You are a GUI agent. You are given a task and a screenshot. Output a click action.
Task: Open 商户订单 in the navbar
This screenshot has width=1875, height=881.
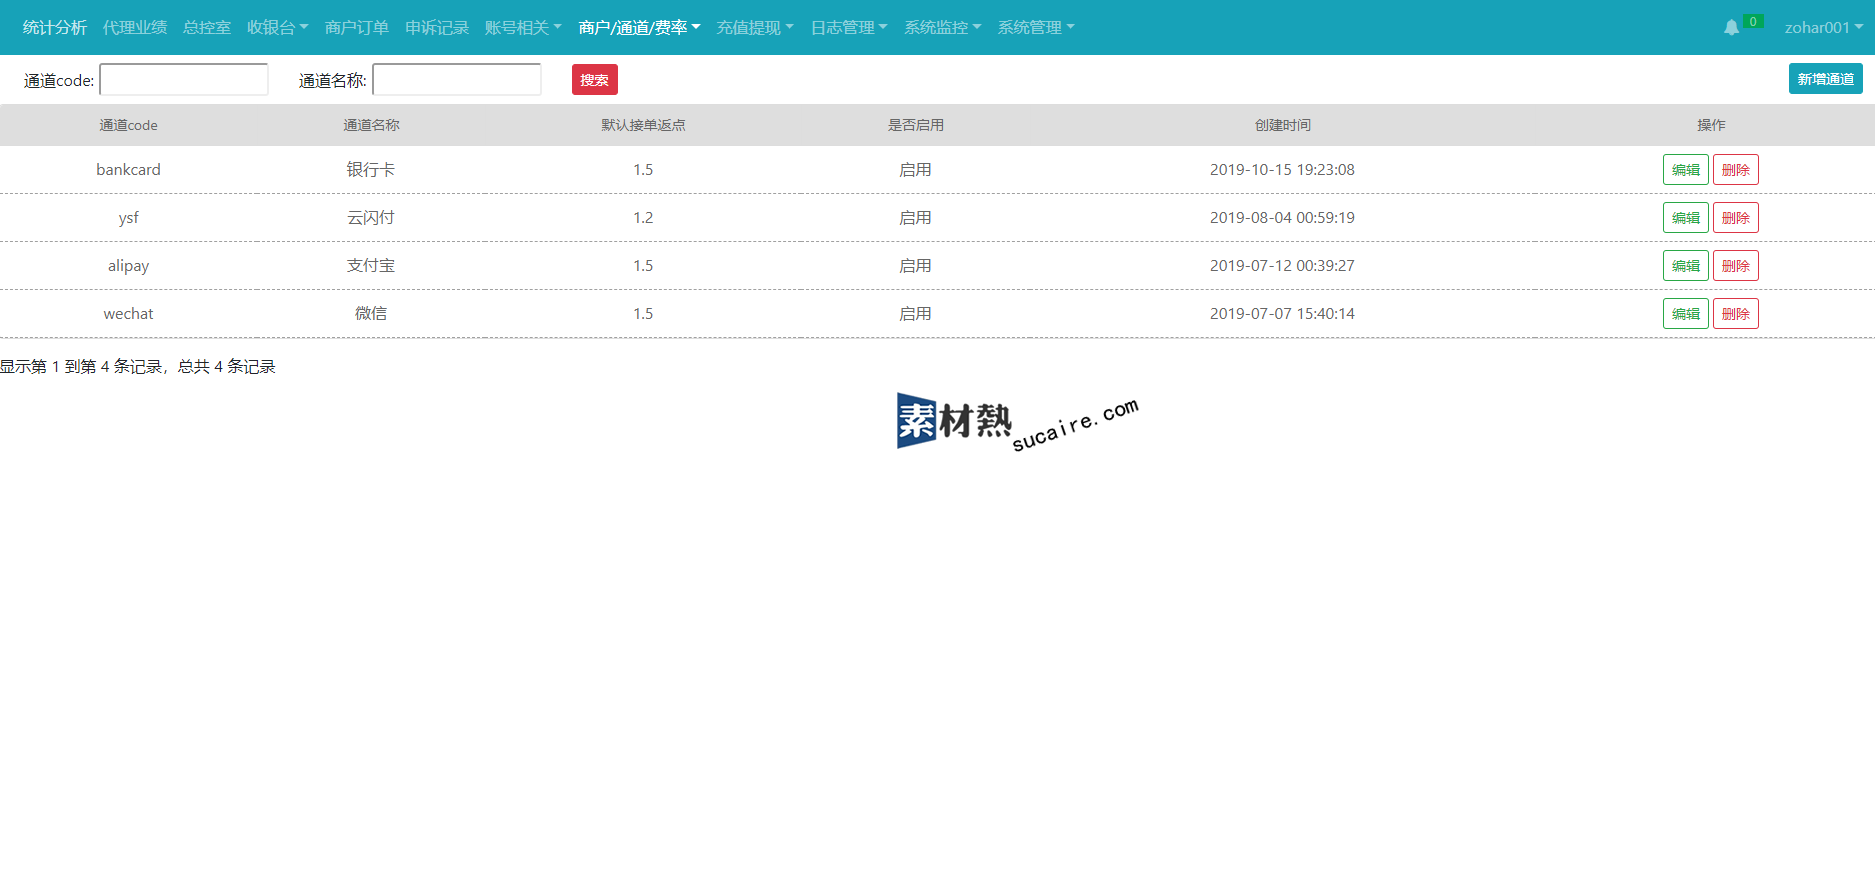coord(357,28)
